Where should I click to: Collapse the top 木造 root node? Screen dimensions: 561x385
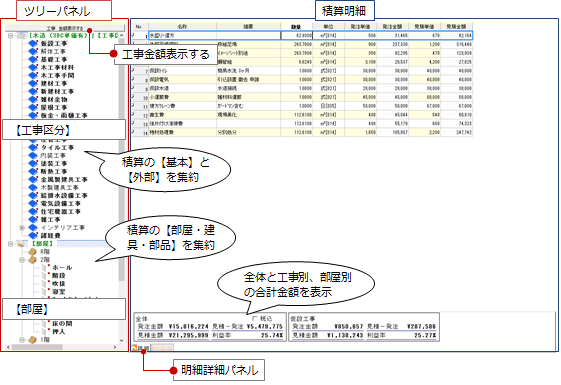click(10, 36)
